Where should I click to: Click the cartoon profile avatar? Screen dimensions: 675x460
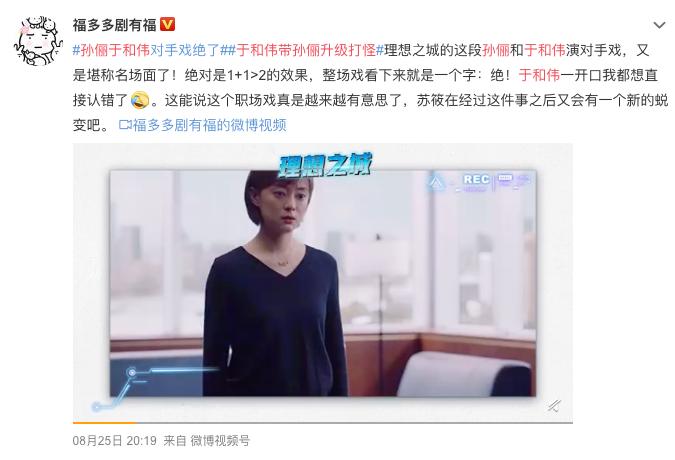[38, 41]
